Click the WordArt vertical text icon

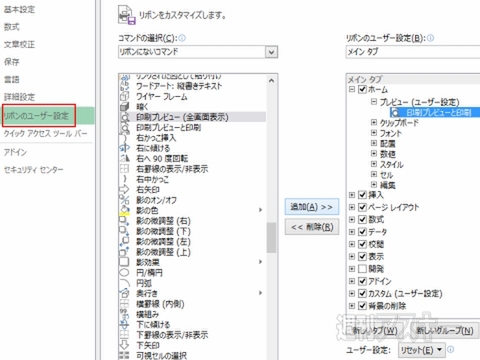pos(124,86)
